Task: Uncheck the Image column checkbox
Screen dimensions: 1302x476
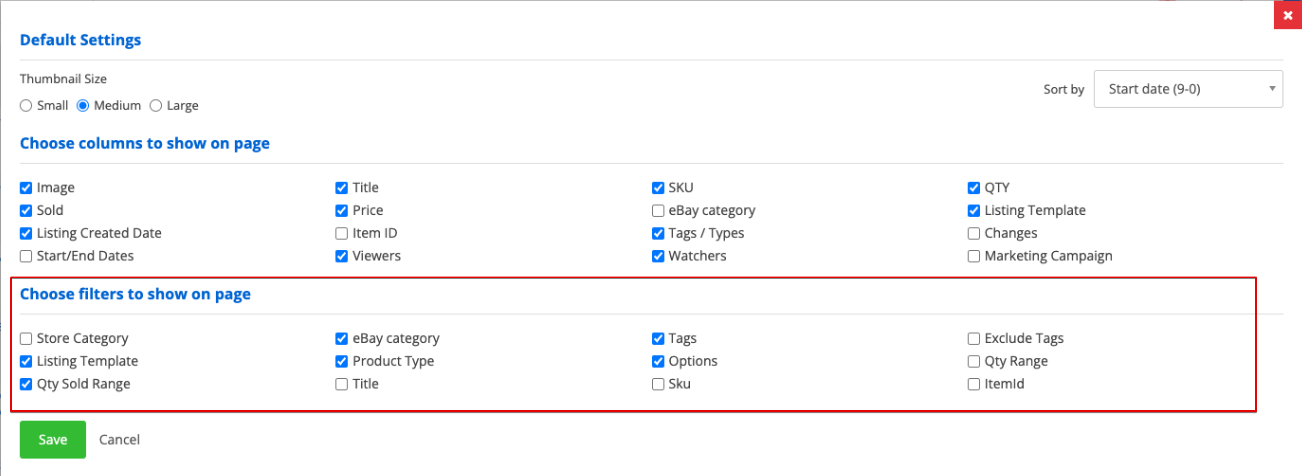Action: (26, 188)
